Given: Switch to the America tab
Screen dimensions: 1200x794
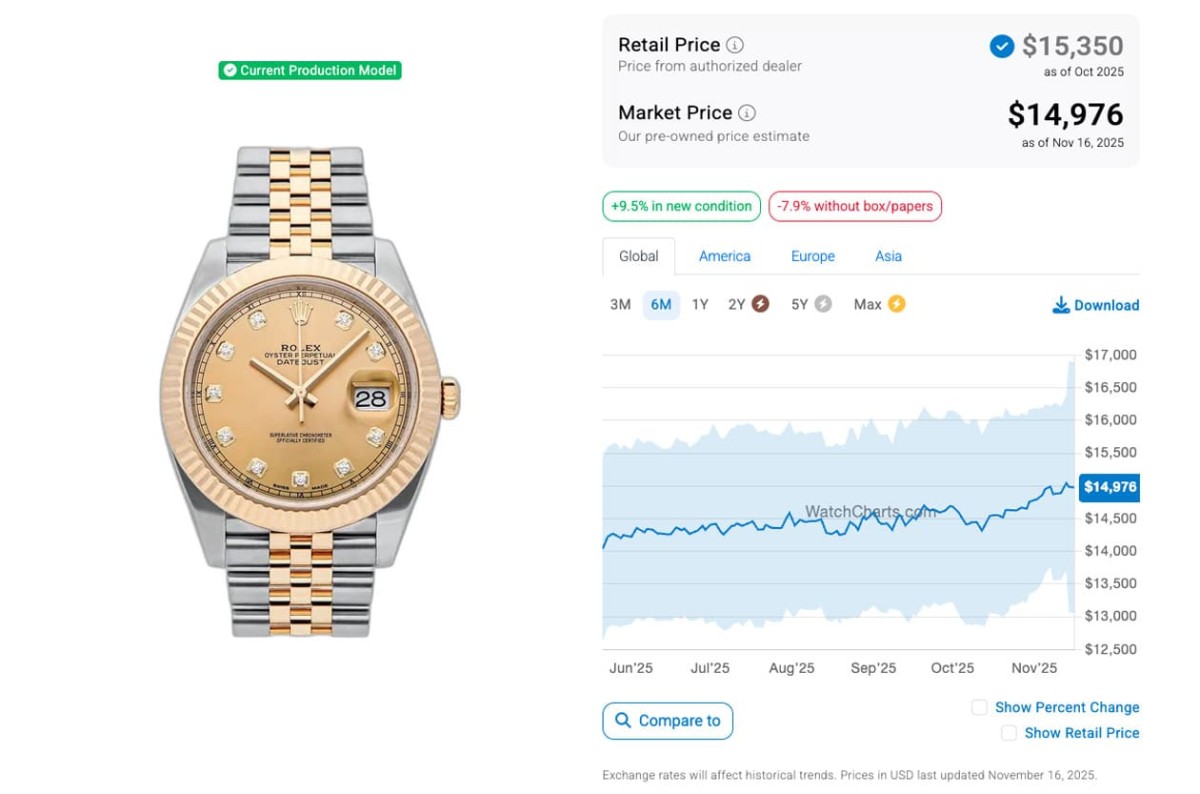Looking at the screenshot, I should pos(725,256).
